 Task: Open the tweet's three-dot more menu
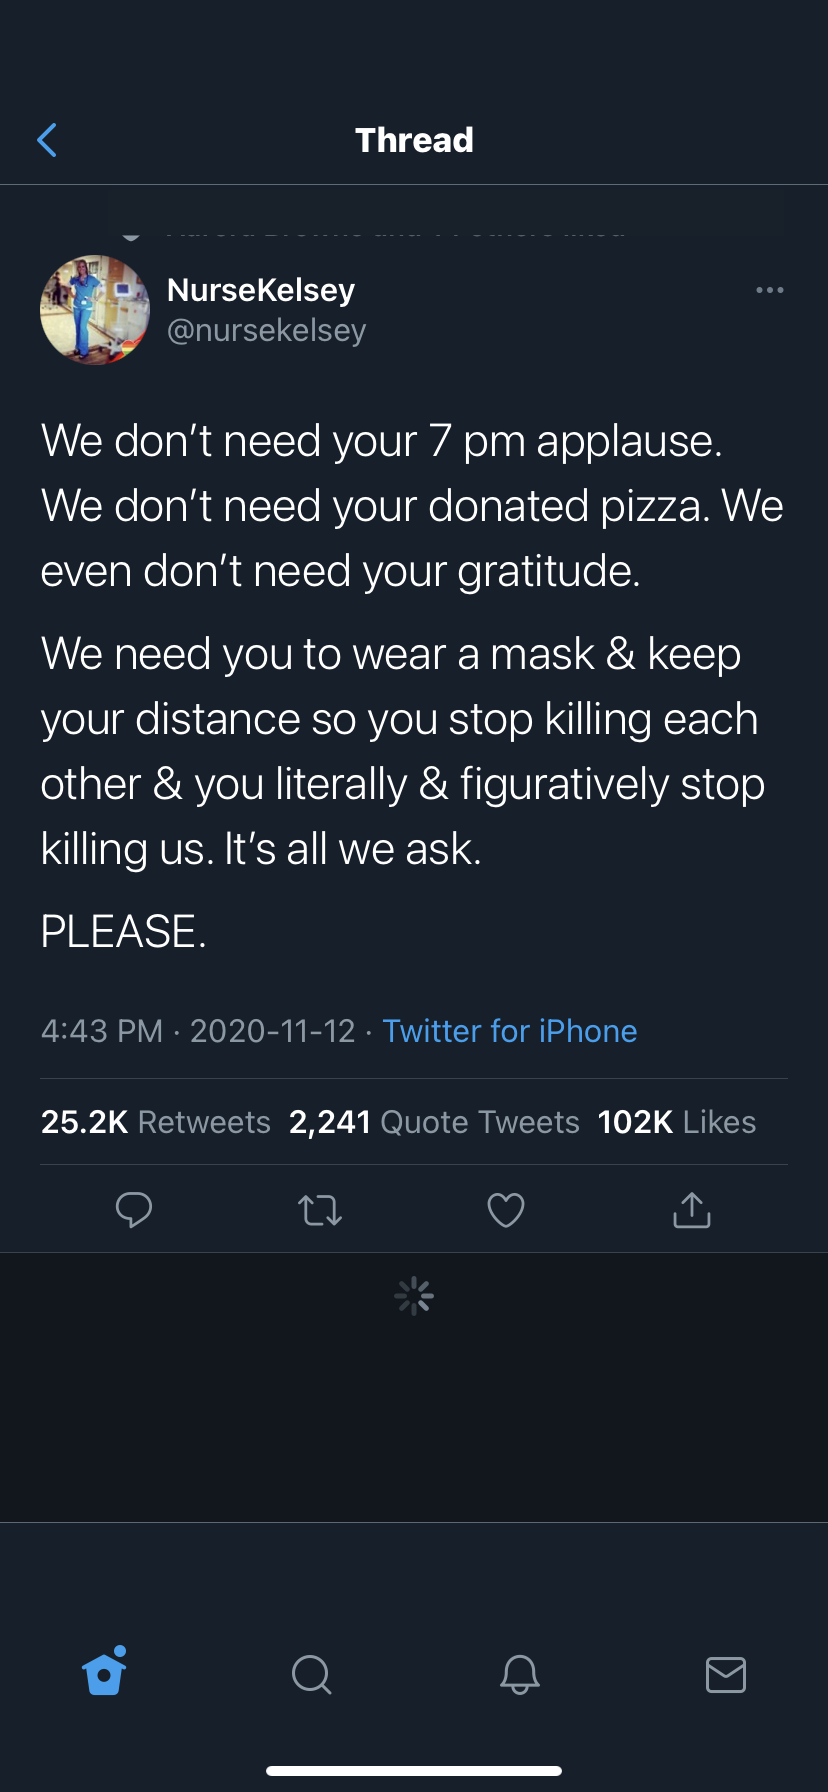click(770, 290)
